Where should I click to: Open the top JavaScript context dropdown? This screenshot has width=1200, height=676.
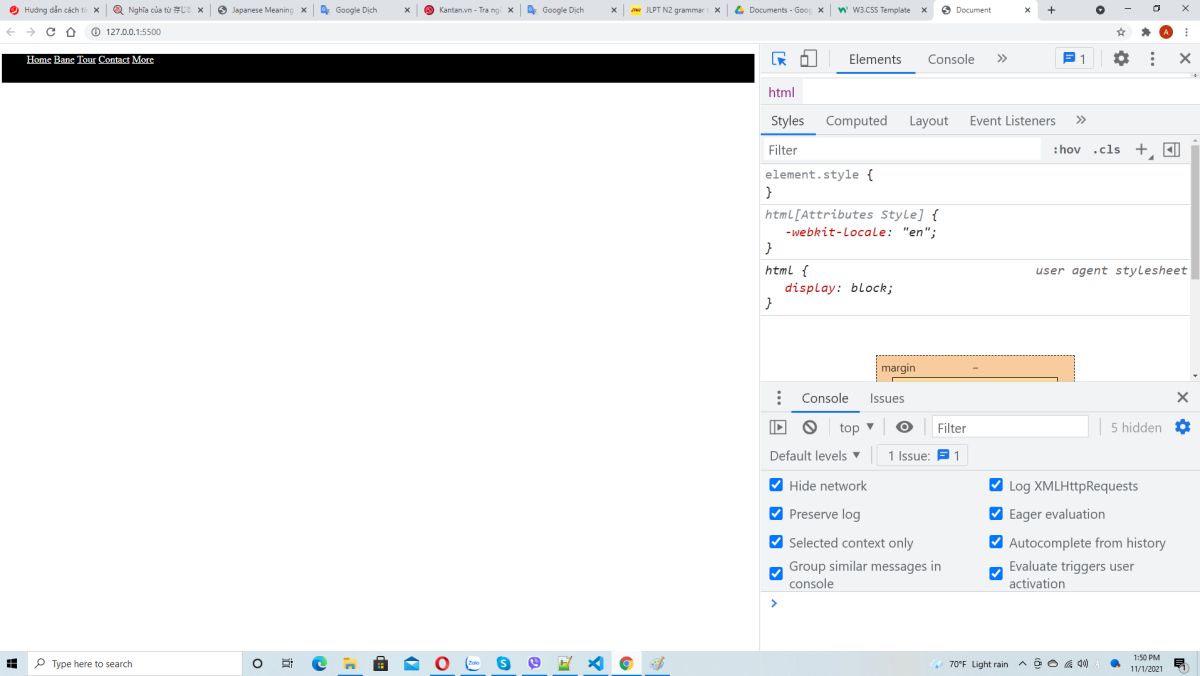(857, 427)
